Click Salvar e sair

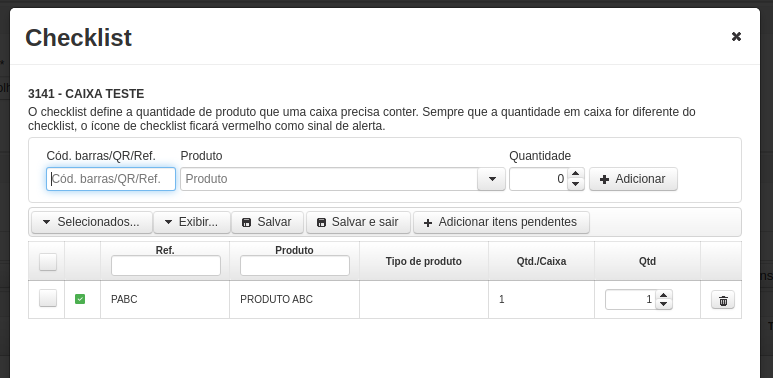pyautogui.click(x=358, y=222)
